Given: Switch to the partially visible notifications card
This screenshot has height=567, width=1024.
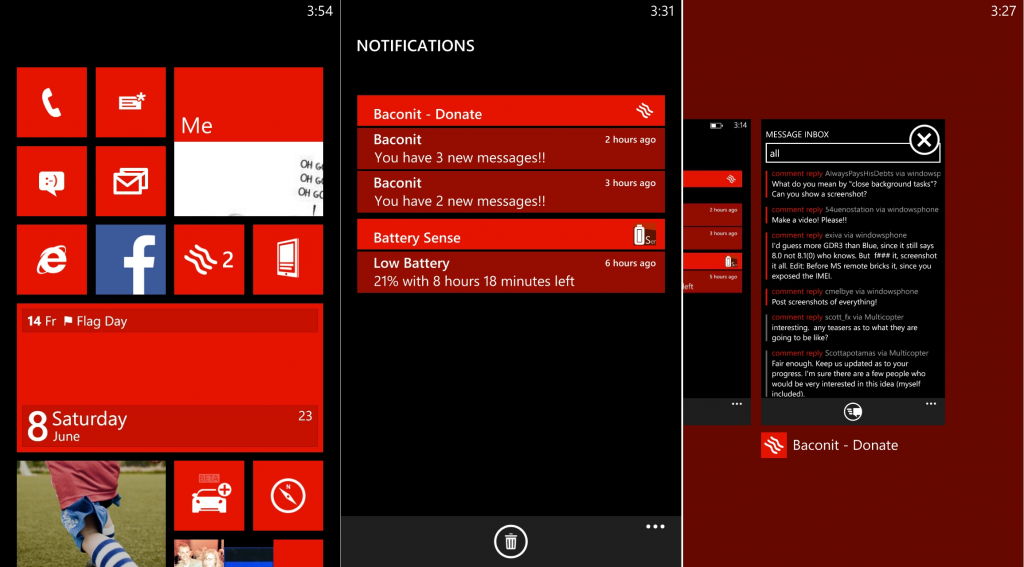Looking at the screenshot, I should [x=717, y=272].
